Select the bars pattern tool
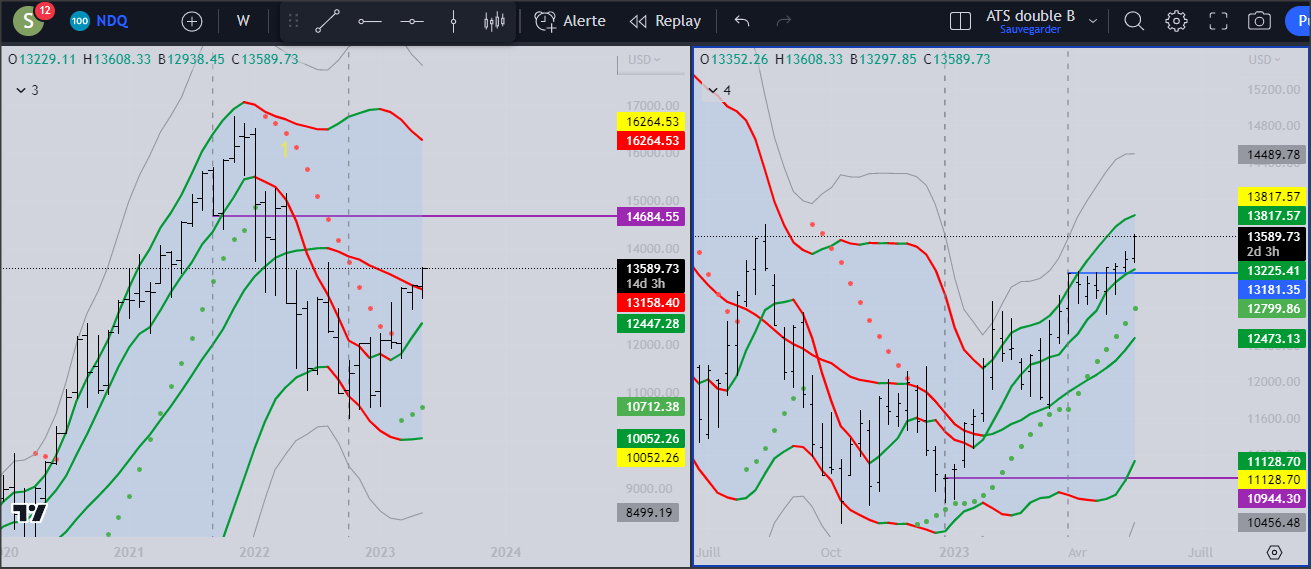Image resolution: width=1311 pixels, height=569 pixels. click(494, 21)
